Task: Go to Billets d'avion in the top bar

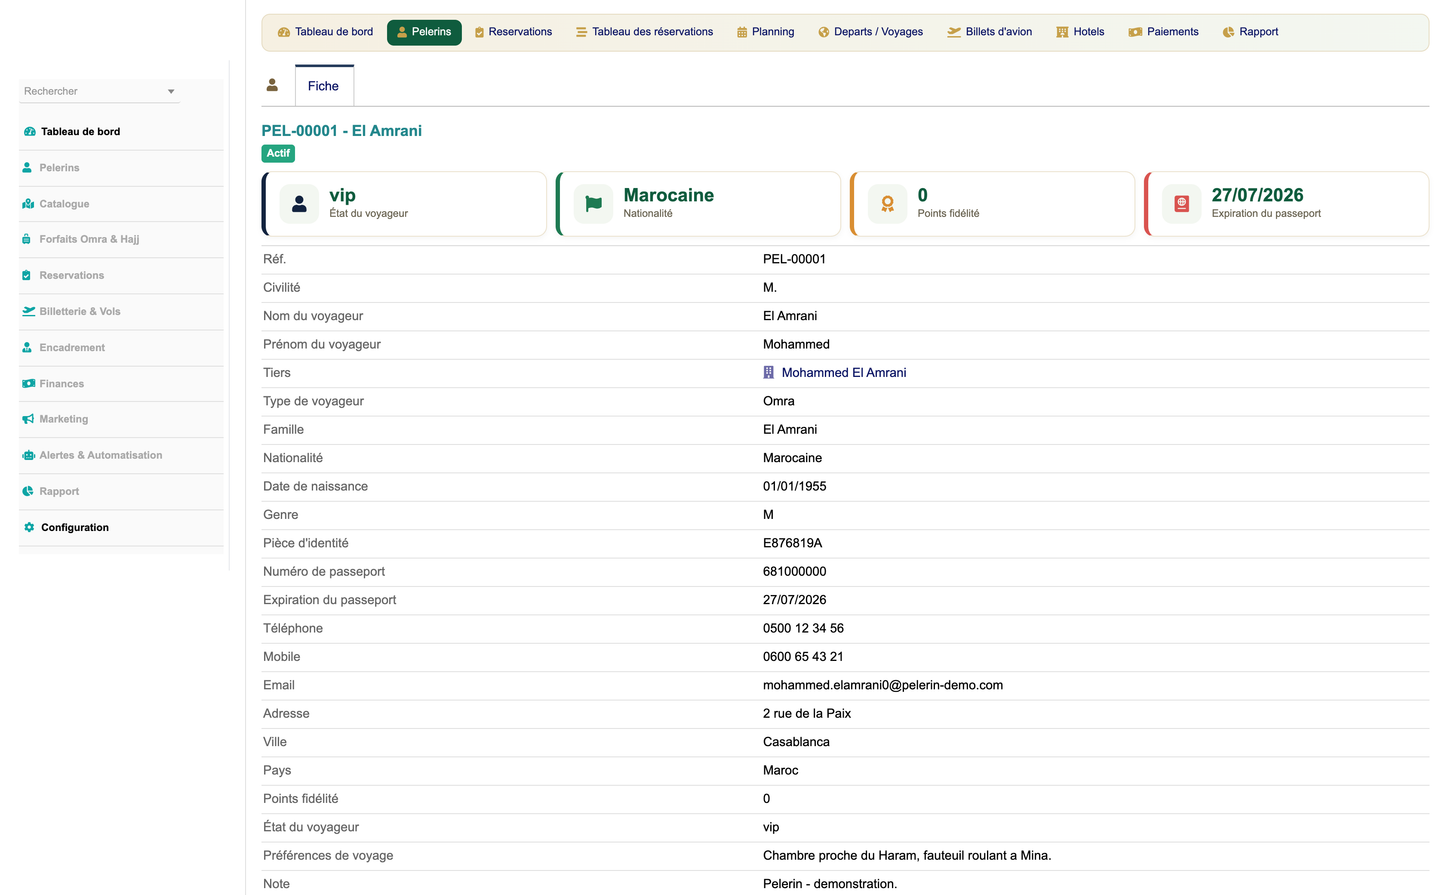Action: pos(990,32)
